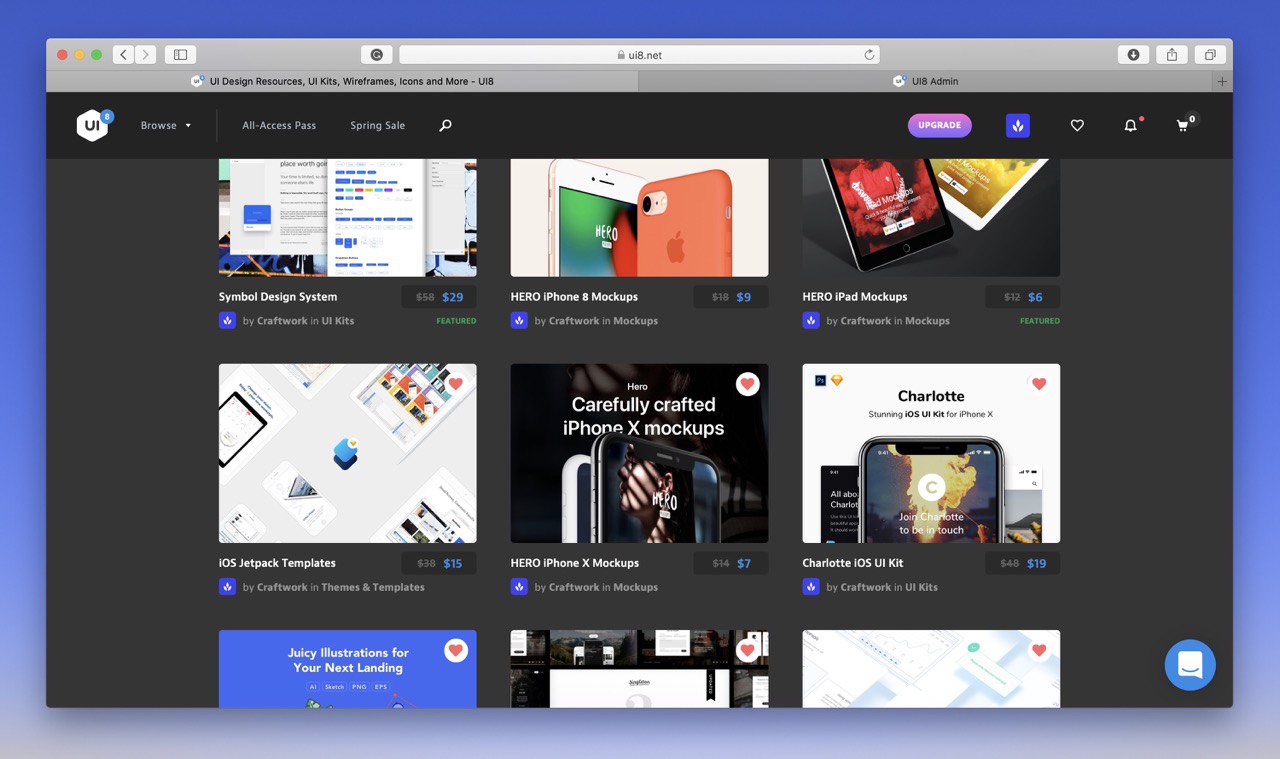Open the notifications bell icon

(x=1130, y=125)
